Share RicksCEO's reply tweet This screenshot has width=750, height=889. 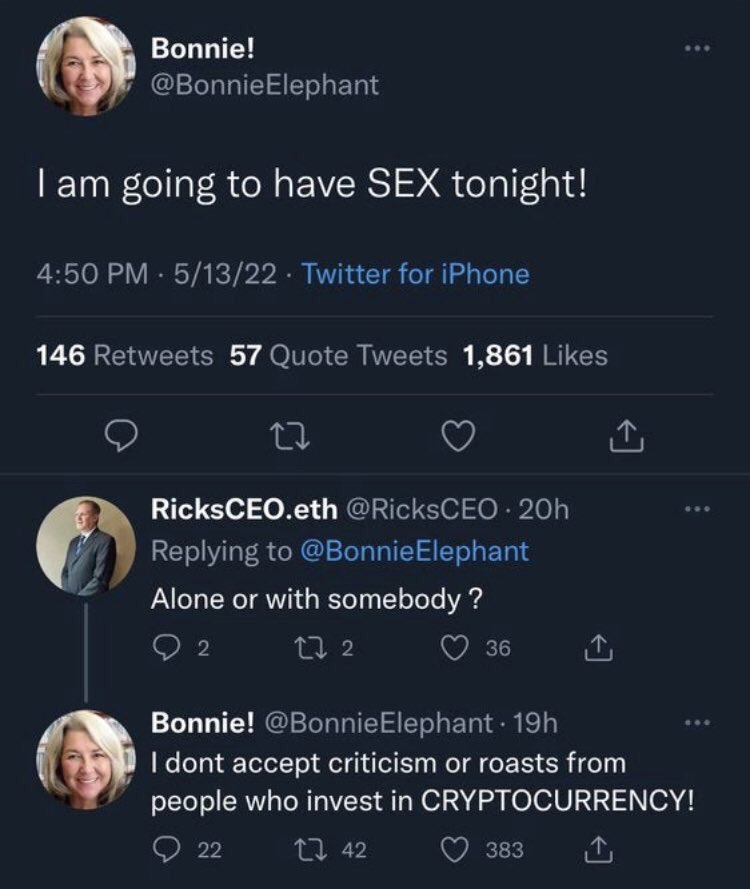pos(599,648)
